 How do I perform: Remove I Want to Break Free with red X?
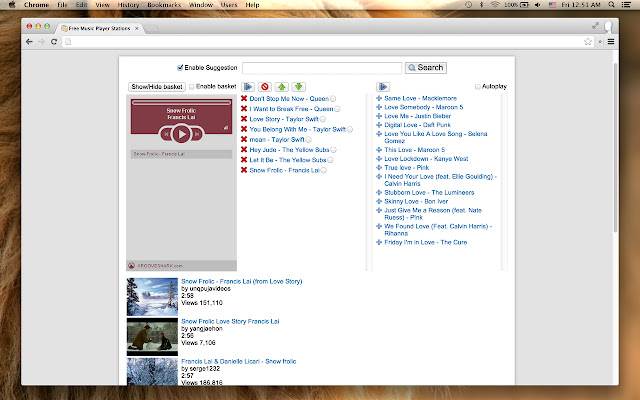(244, 109)
